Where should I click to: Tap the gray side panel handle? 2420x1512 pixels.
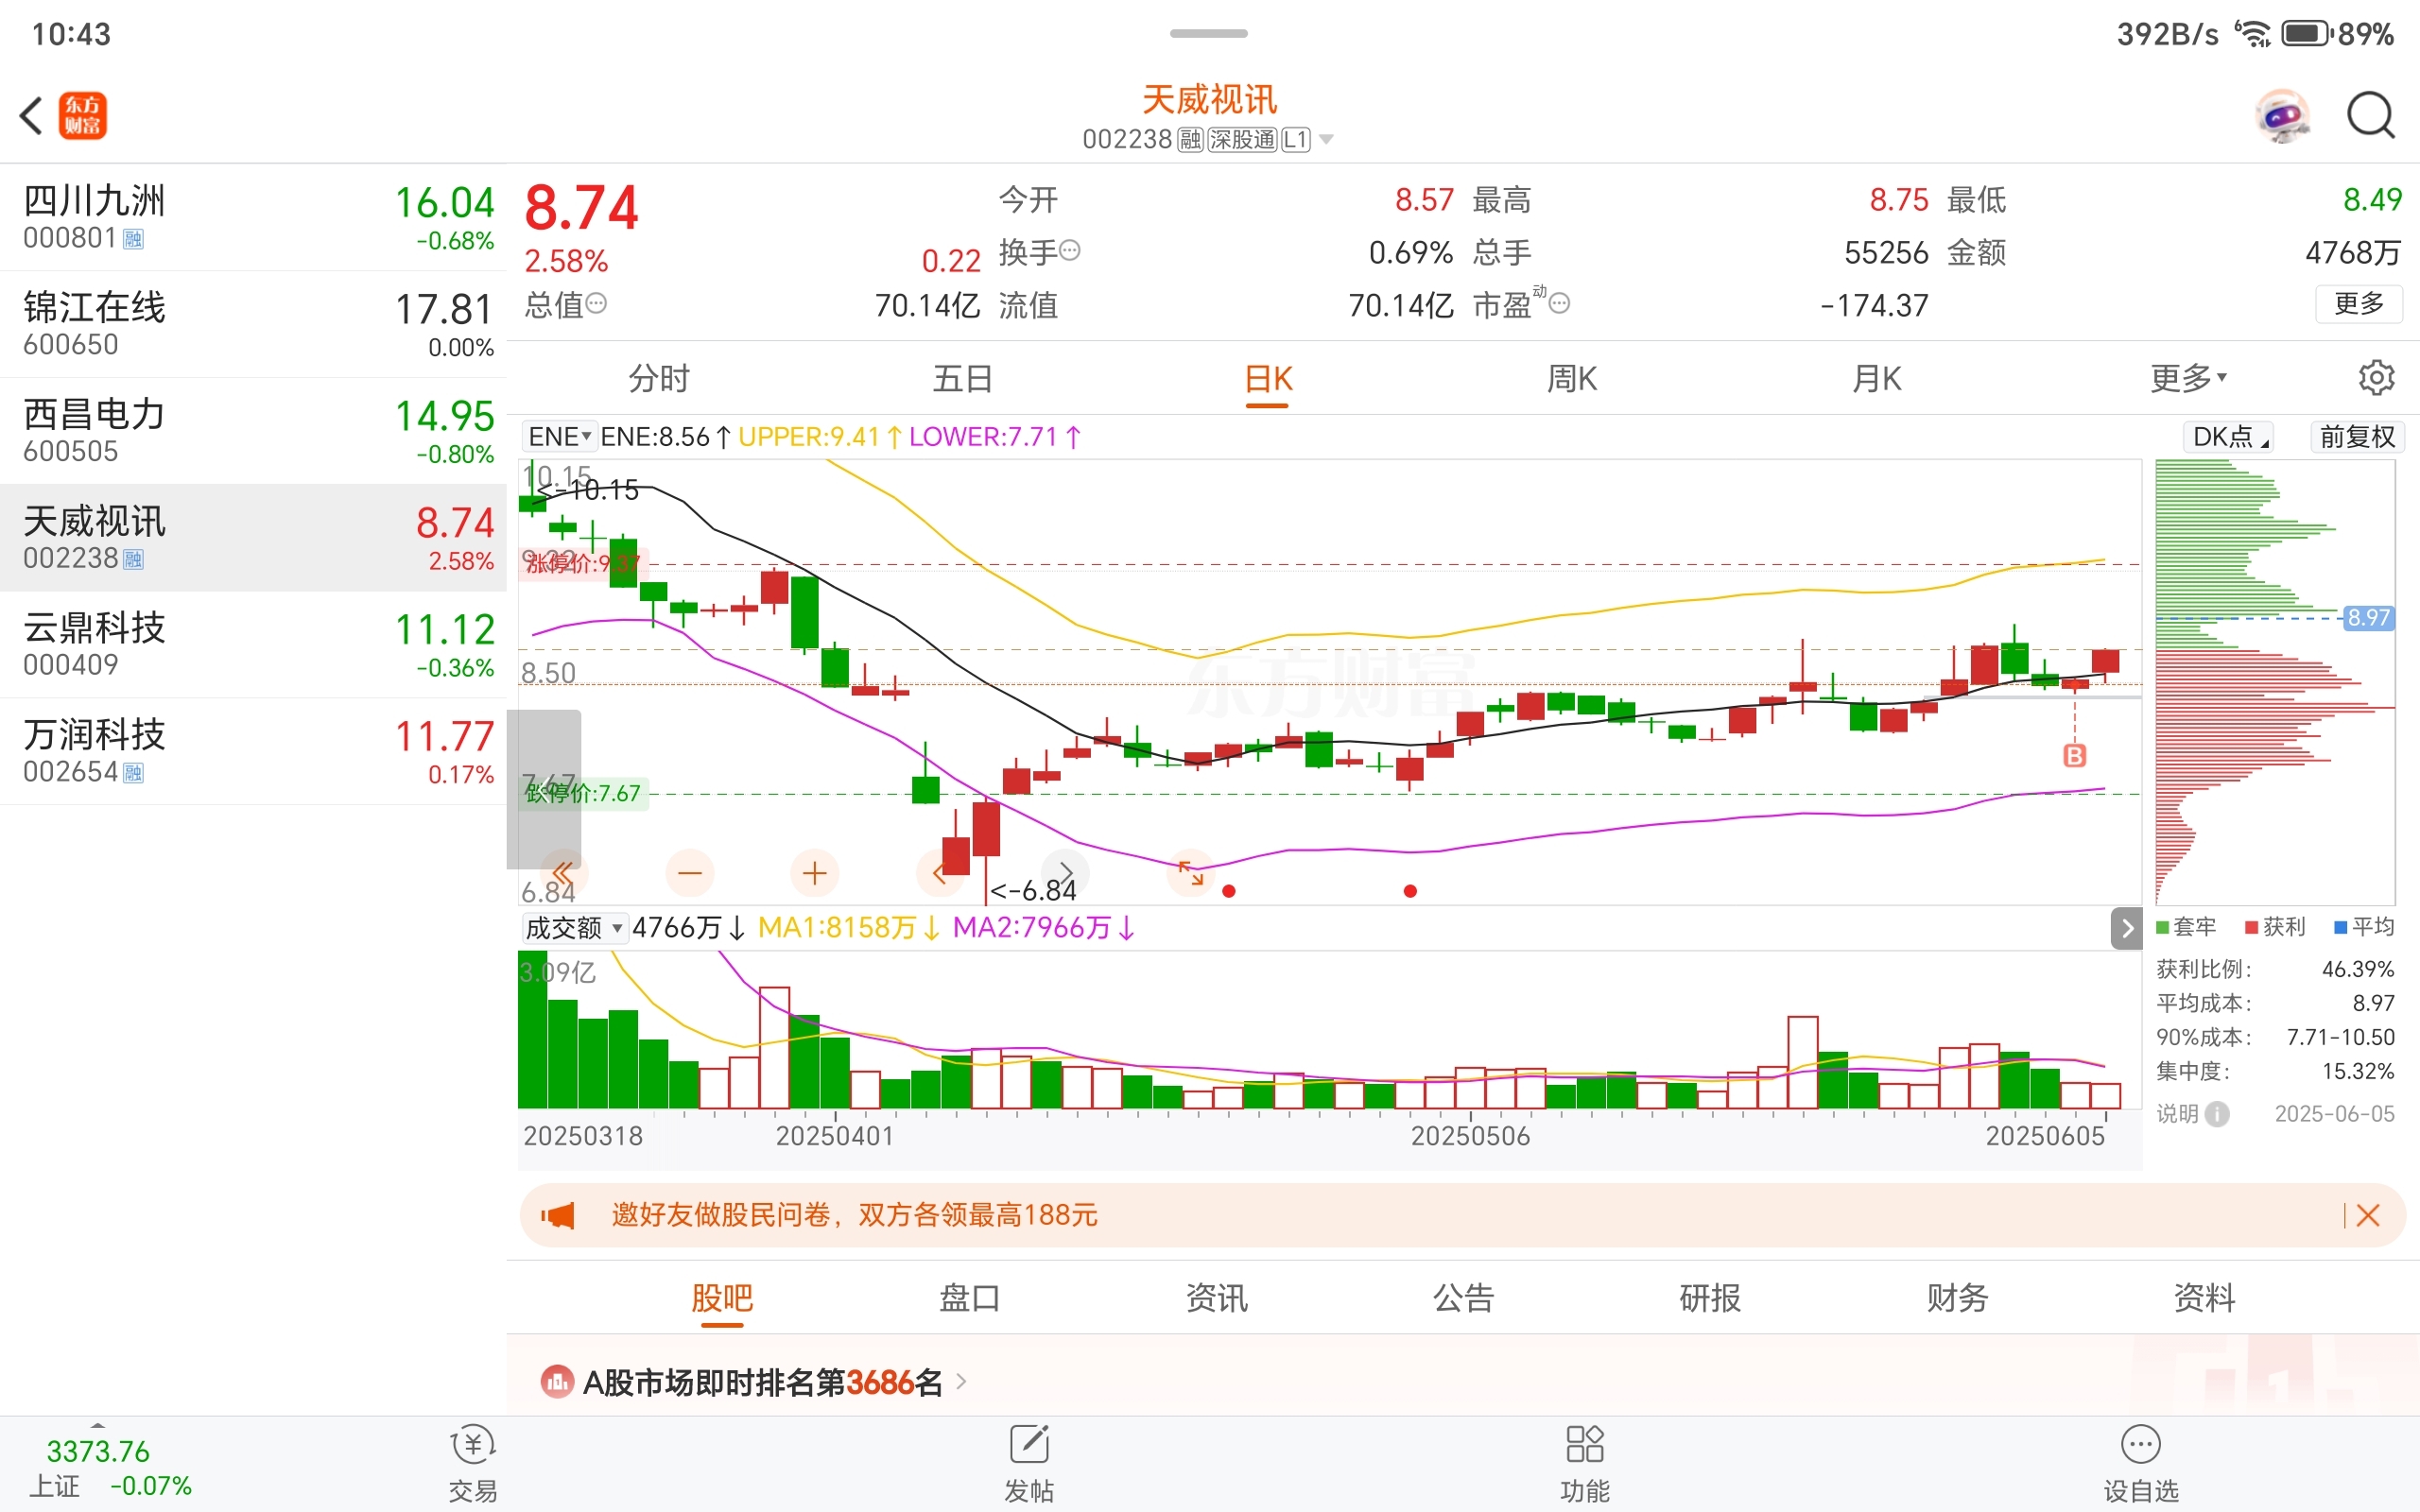point(544,789)
